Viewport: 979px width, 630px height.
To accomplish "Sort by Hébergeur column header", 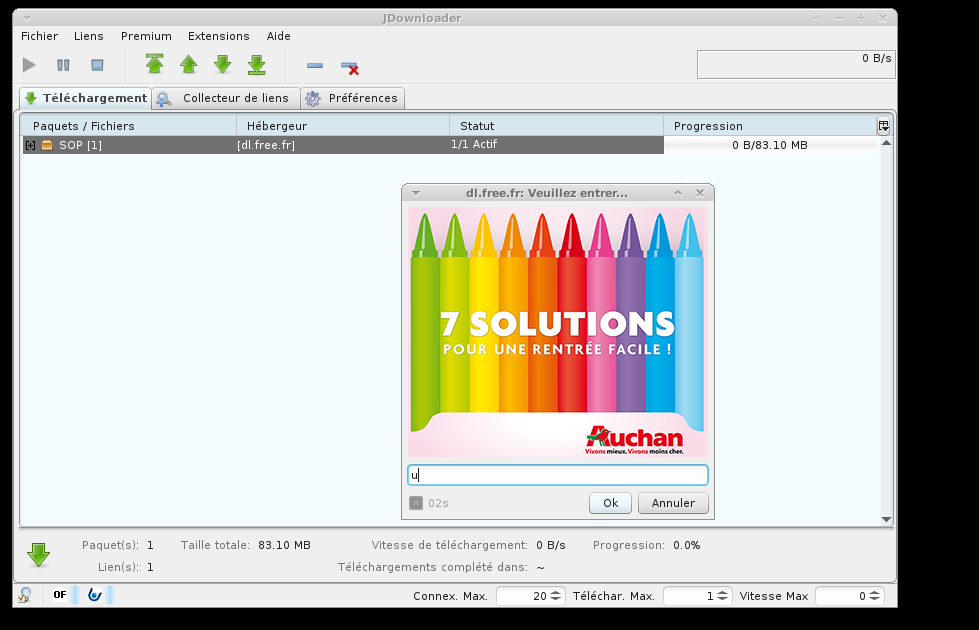I will 343,126.
